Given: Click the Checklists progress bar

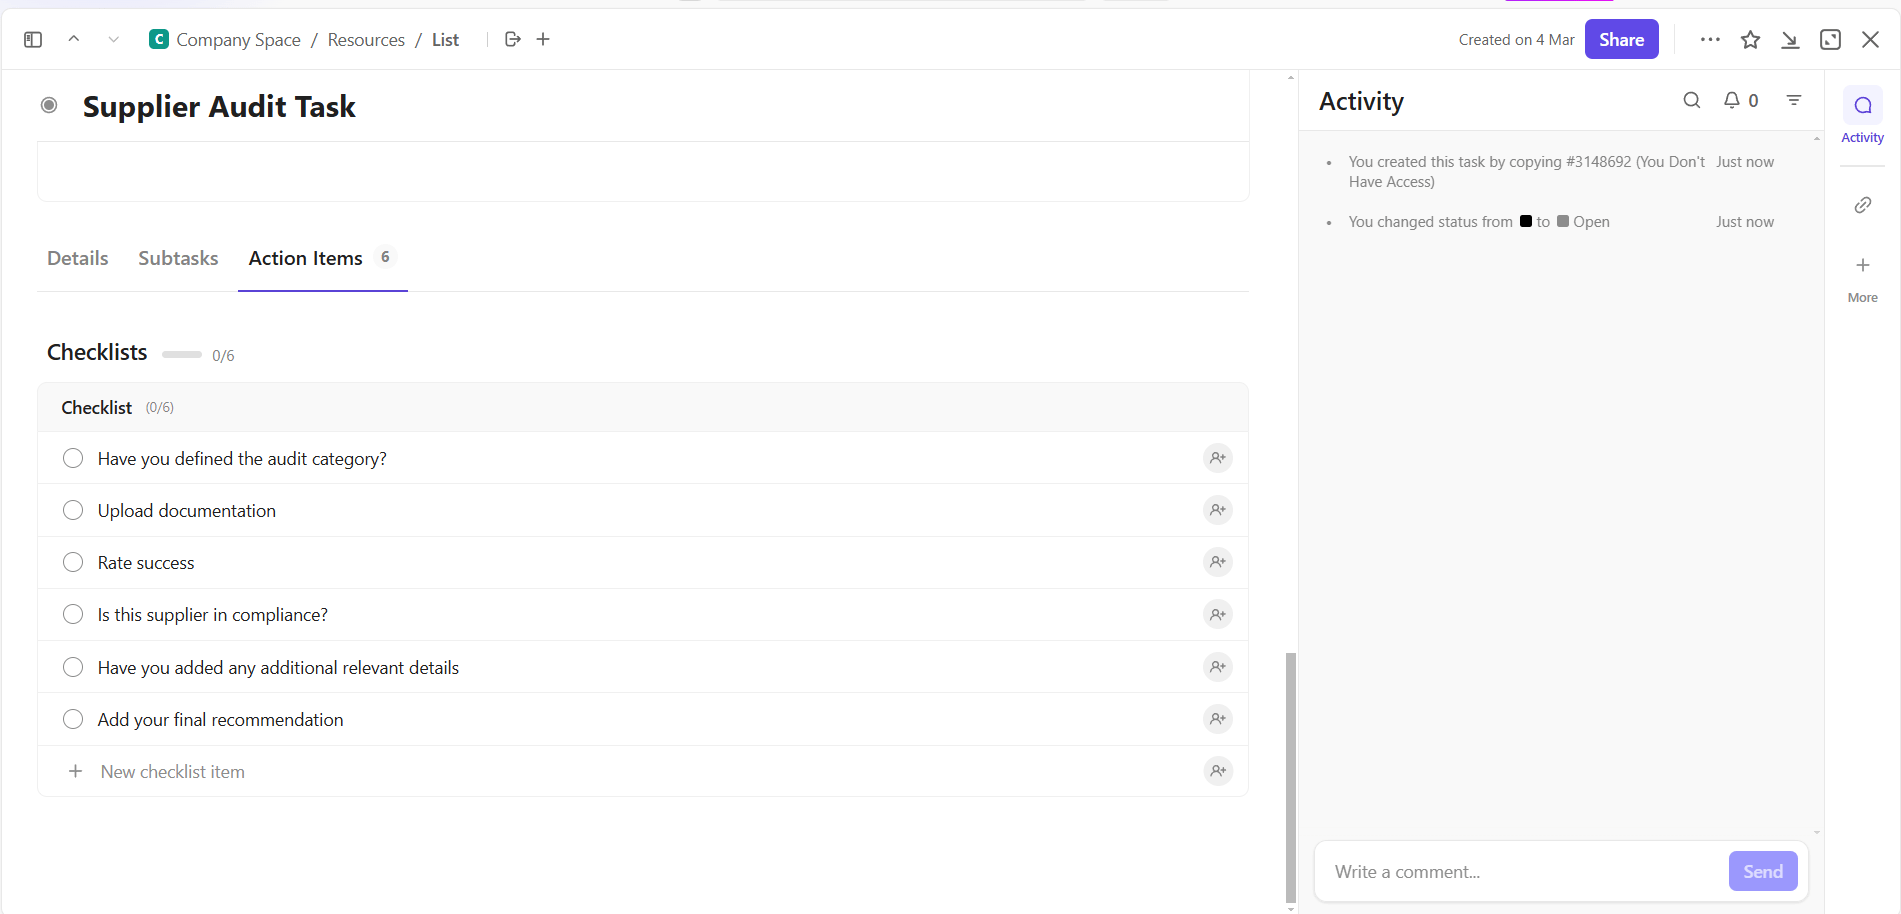Looking at the screenshot, I should (x=181, y=354).
